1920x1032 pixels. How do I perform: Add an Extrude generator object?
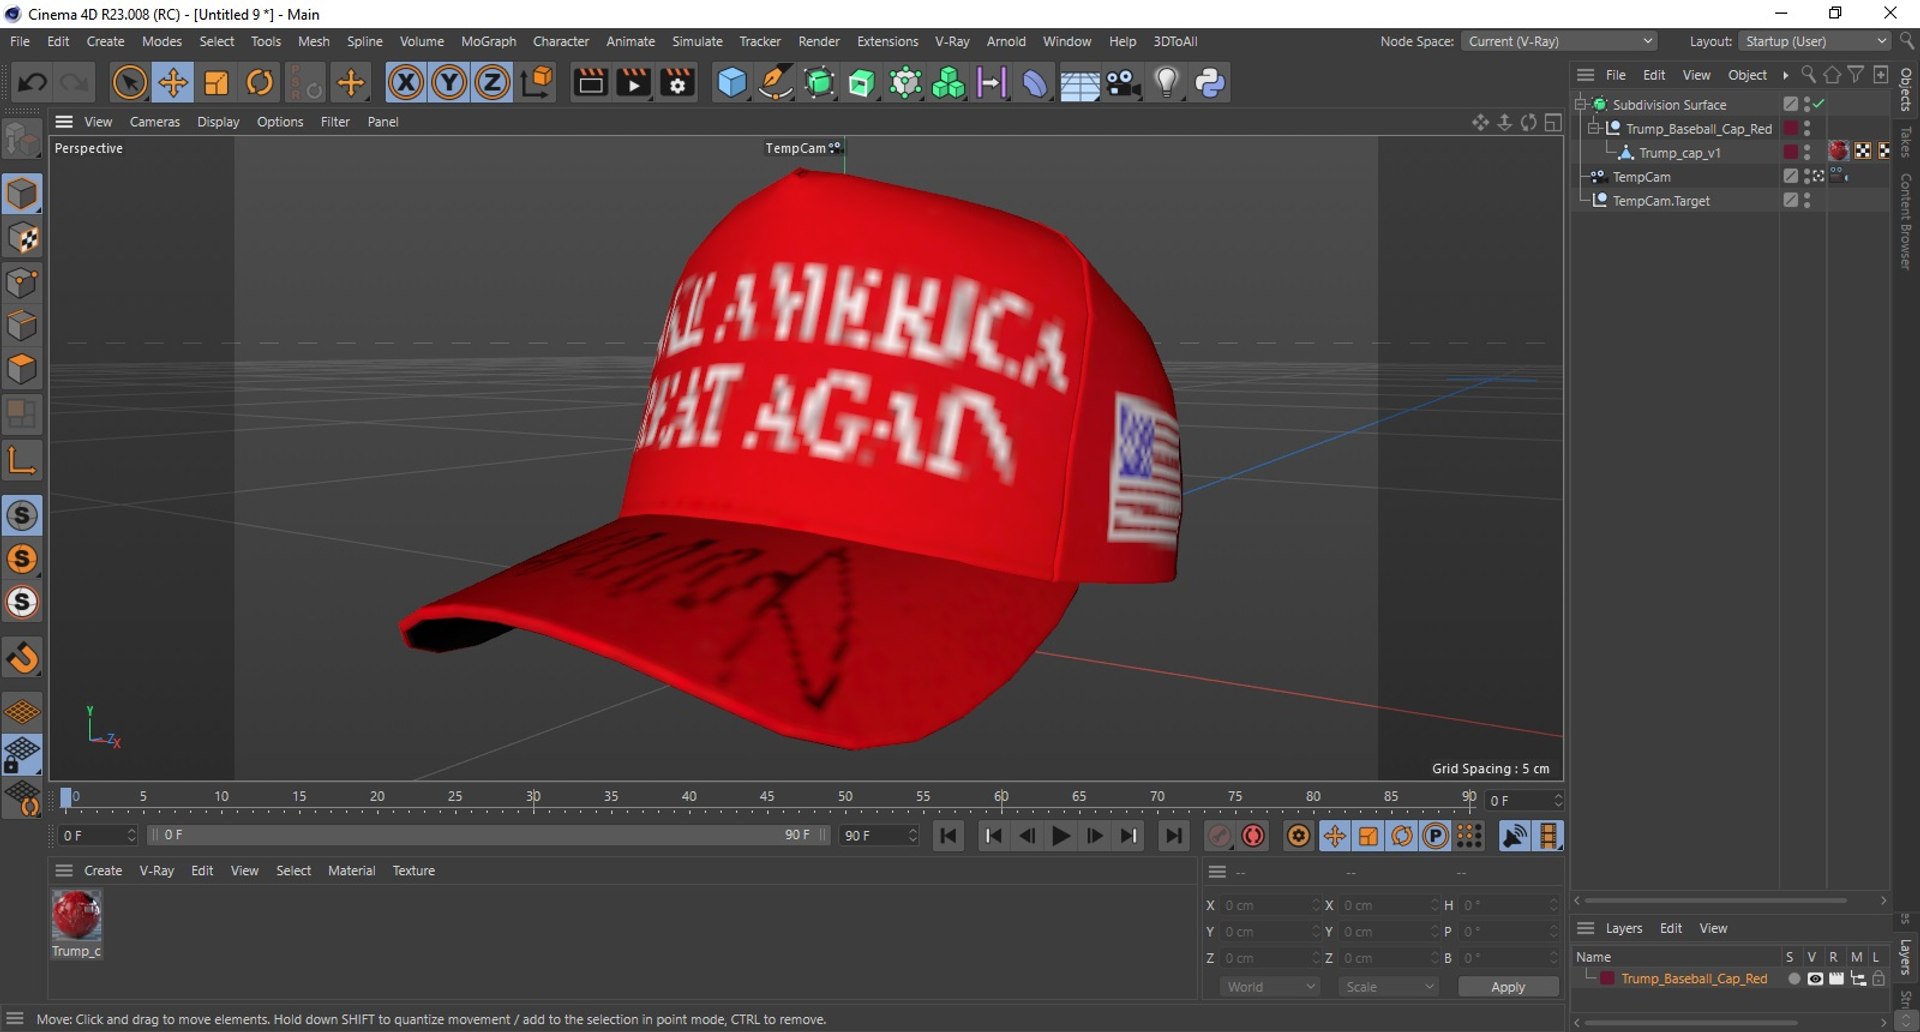click(x=862, y=82)
